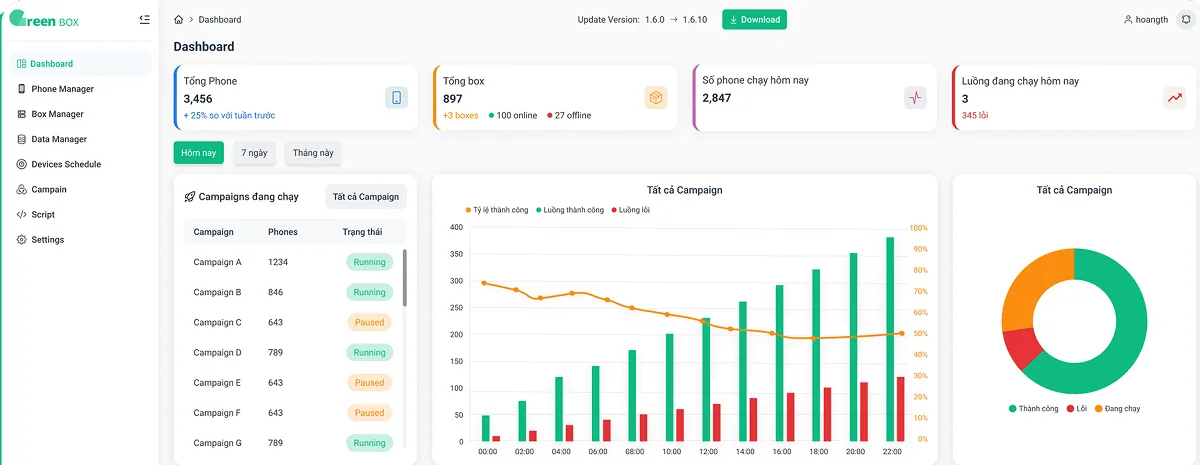
Task: Click the 27 offline status text
Action: pyautogui.click(x=573, y=115)
